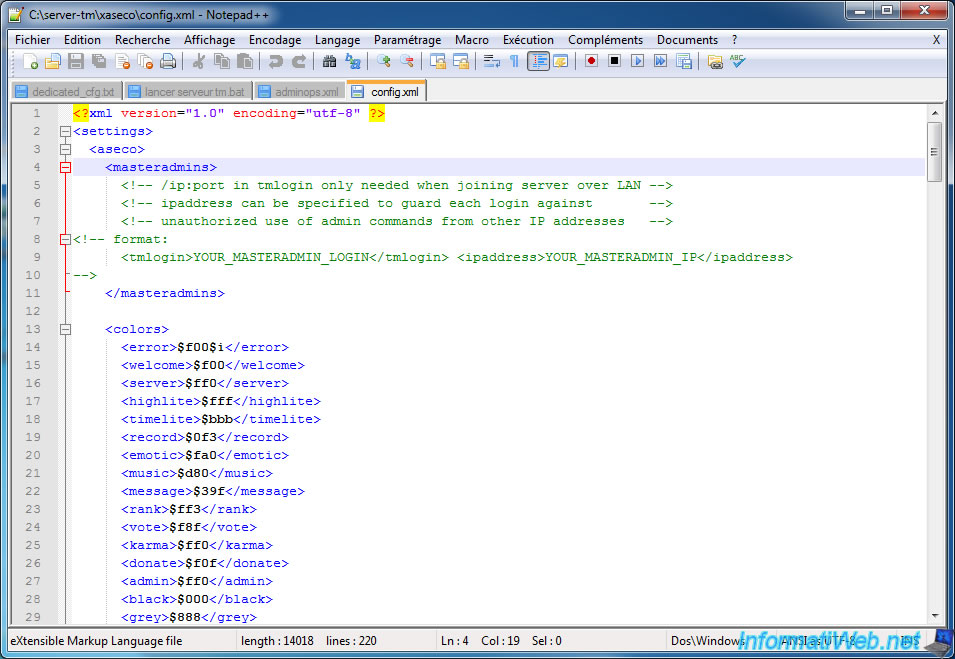955x659 pixels.
Task: Save all open files
Action: (x=96, y=61)
